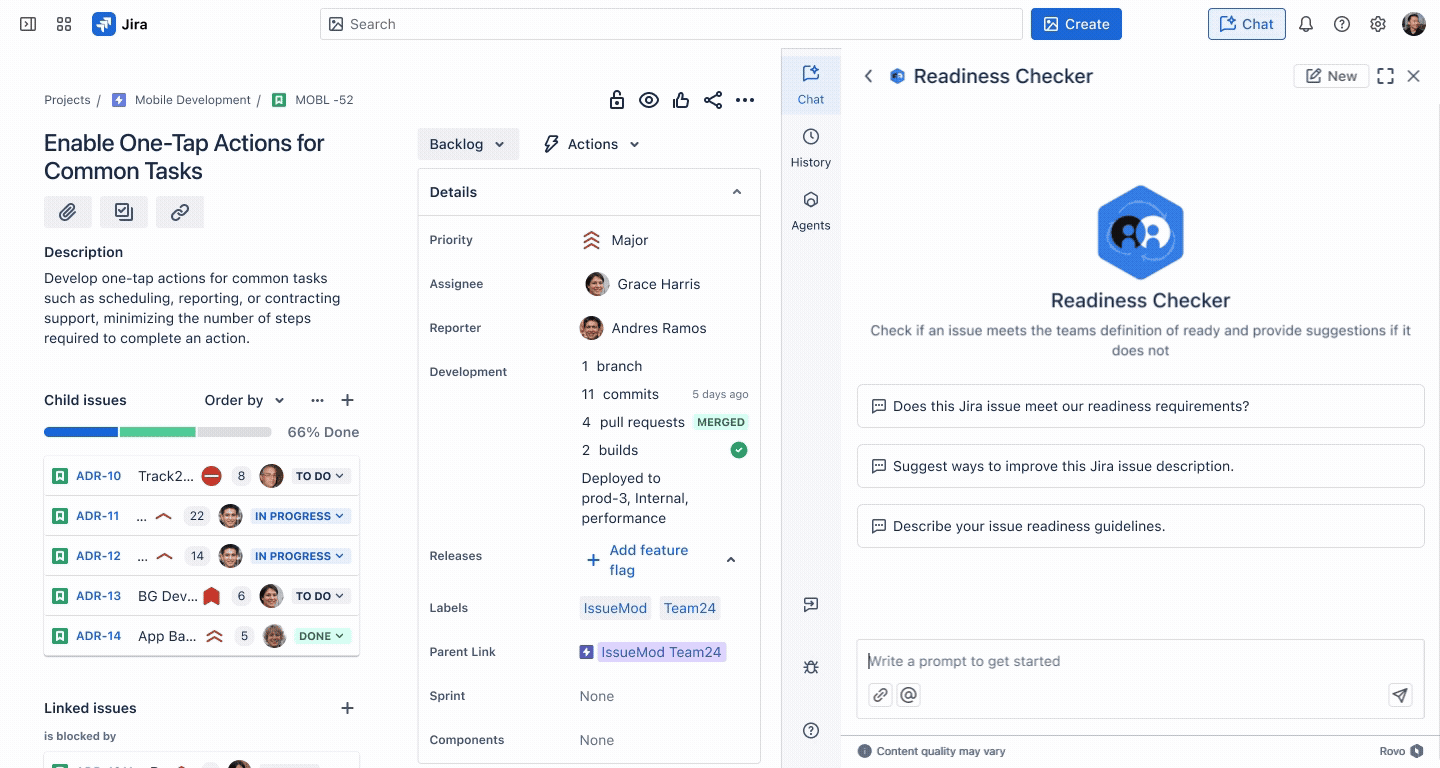1440x768 pixels.
Task: Open the app switcher grid icon
Action: tap(64, 24)
